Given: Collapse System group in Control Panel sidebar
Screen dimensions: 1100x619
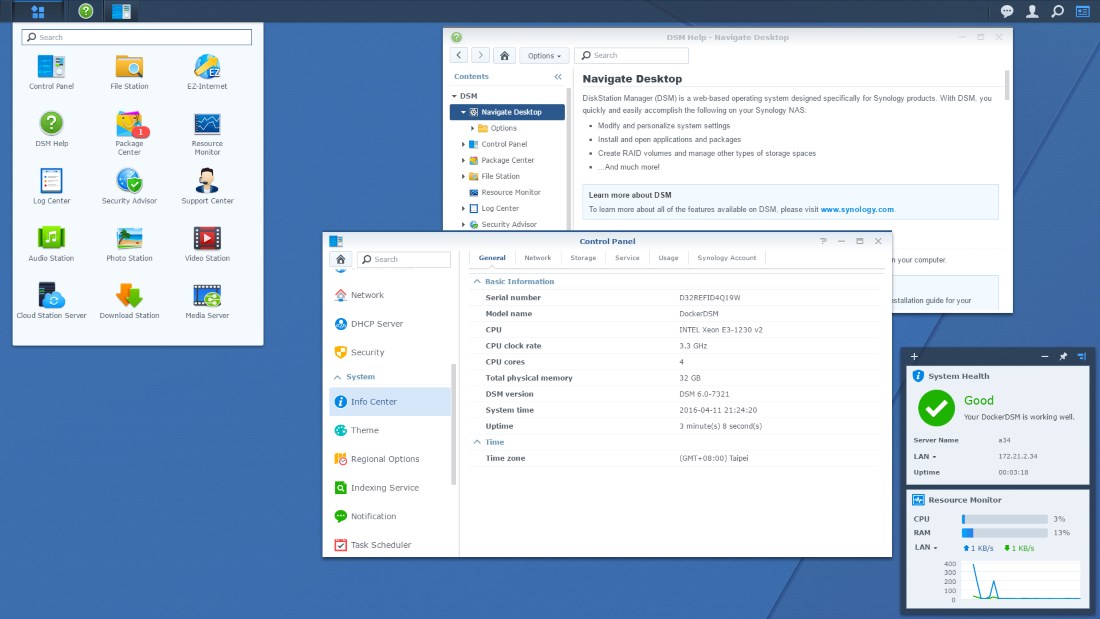Looking at the screenshot, I should [337, 377].
